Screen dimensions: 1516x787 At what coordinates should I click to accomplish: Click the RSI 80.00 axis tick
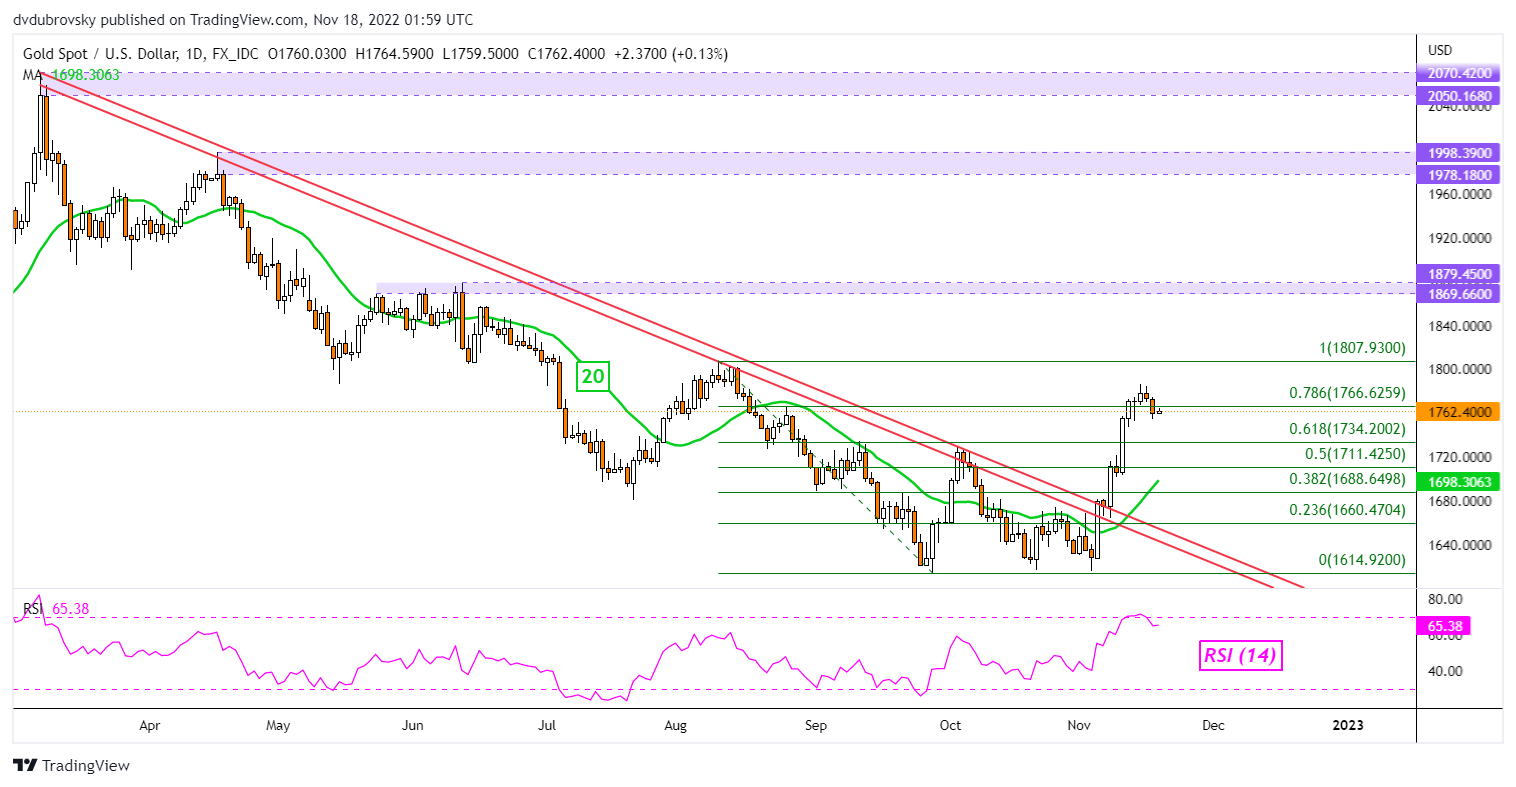coord(1446,599)
